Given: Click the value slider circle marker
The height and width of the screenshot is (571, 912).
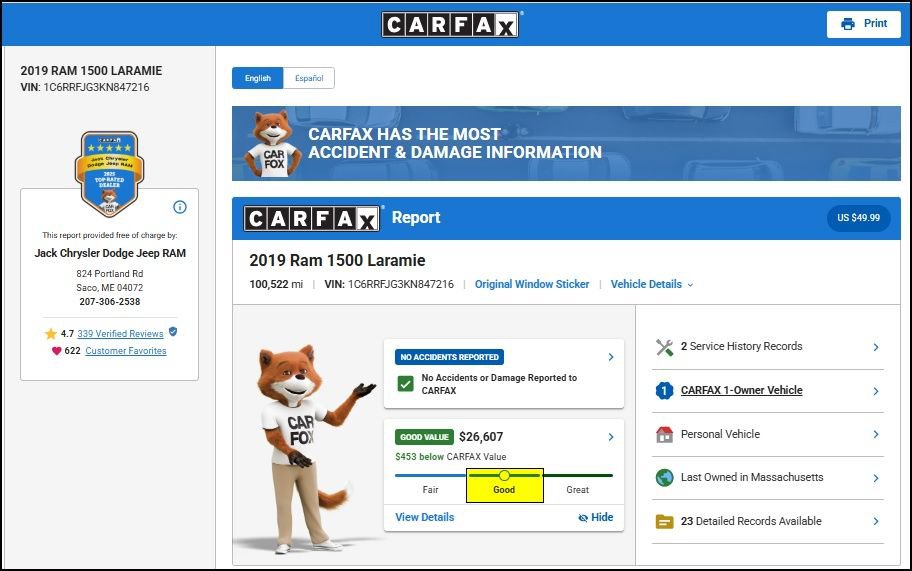Looking at the screenshot, I should click(504, 476).
